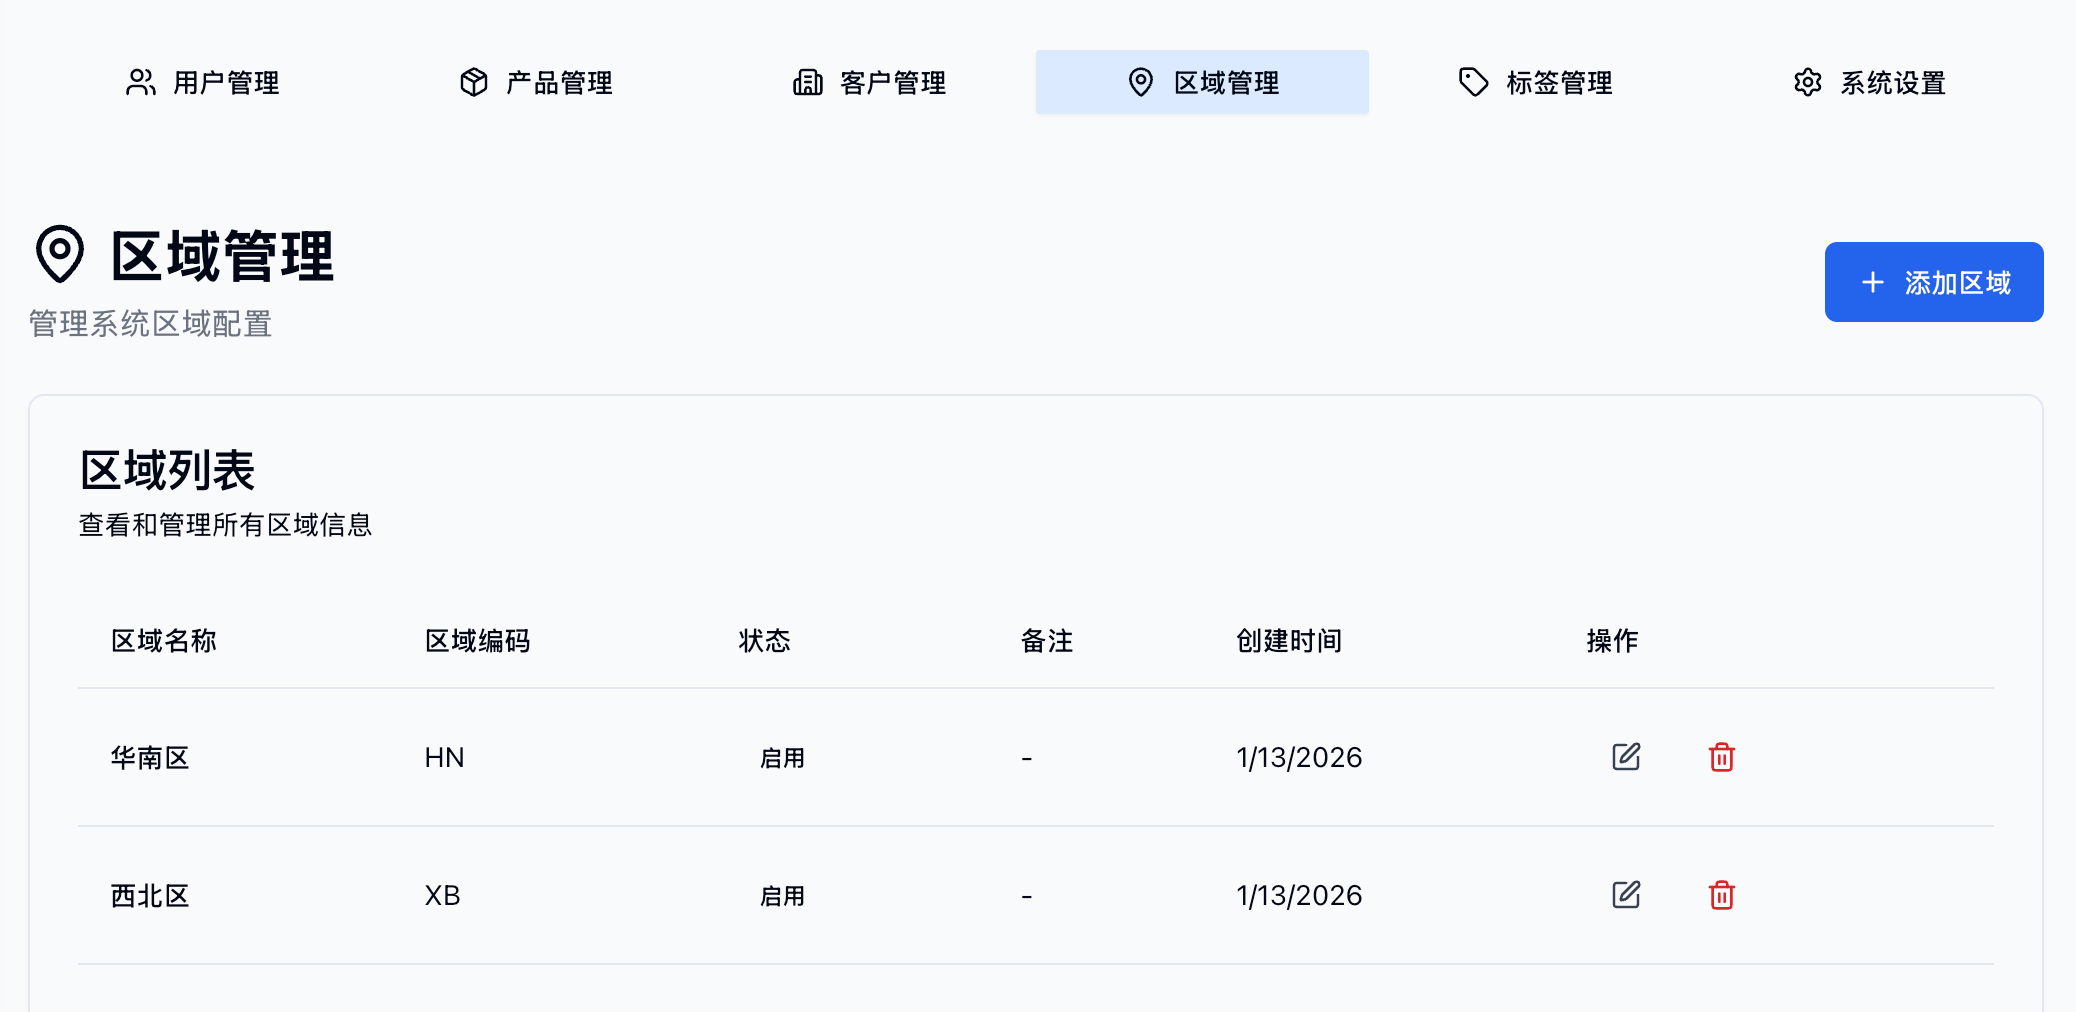The height and width of the screenshot is (1012, 2076).
Task: Select the 启用 status text for 华南区
Action: pos(781,758)
